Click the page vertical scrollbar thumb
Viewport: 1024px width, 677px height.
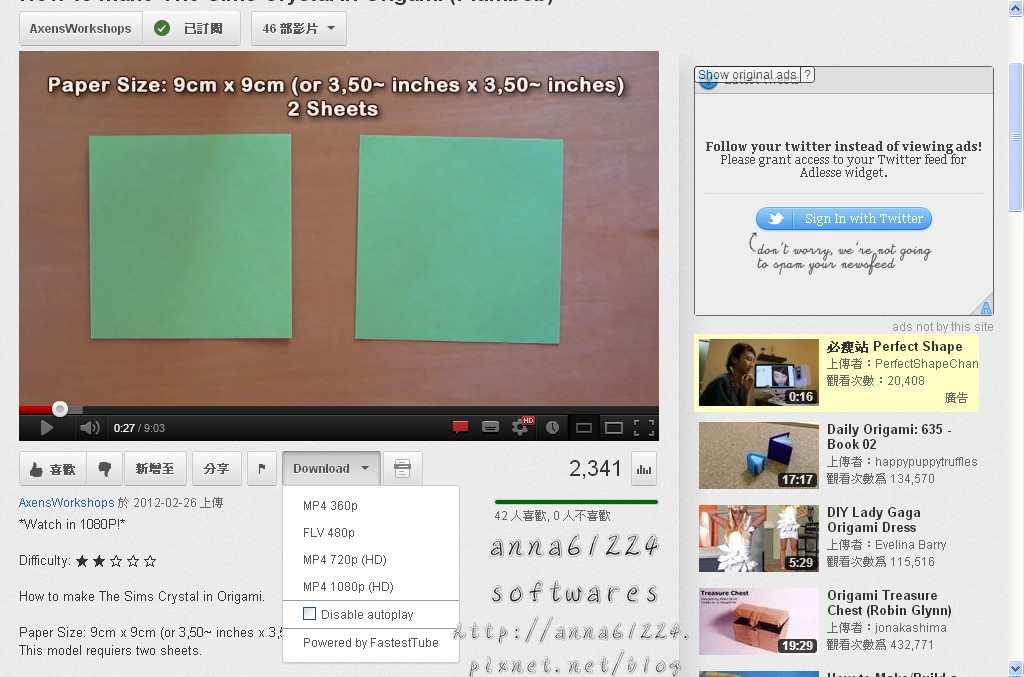[x=1015, y=137]
